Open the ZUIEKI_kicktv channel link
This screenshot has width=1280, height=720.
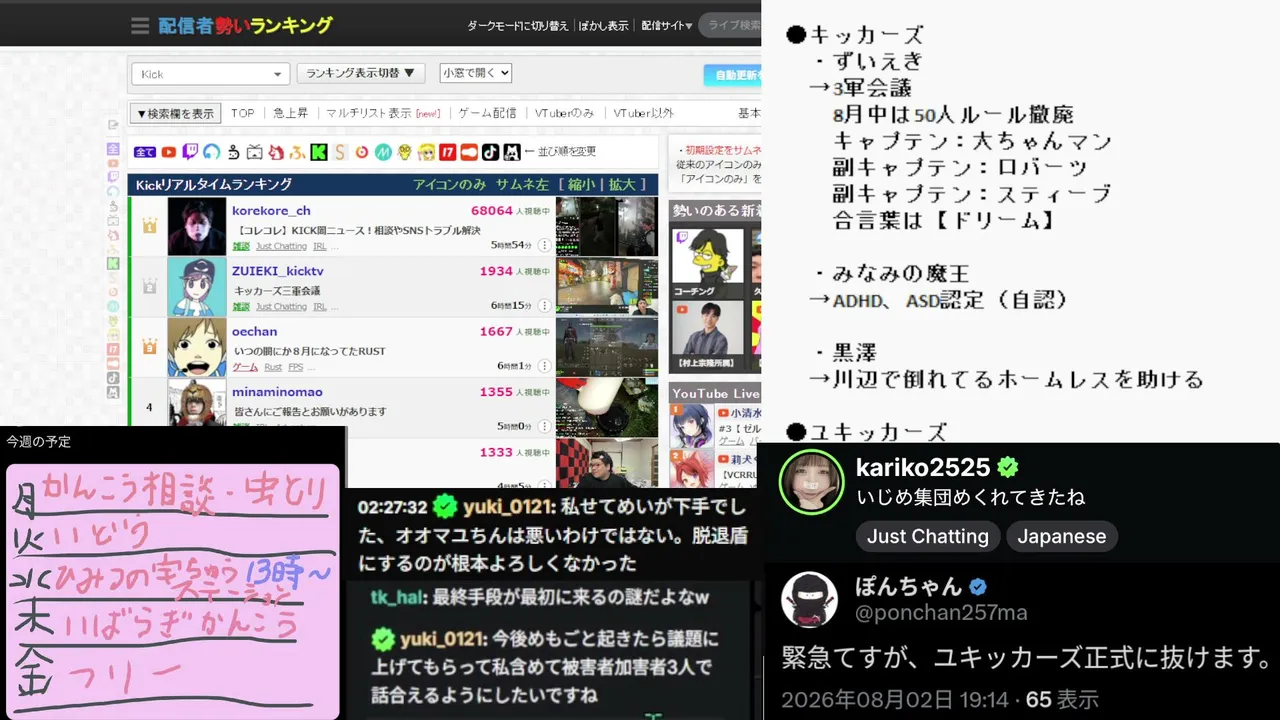point(278,271)
